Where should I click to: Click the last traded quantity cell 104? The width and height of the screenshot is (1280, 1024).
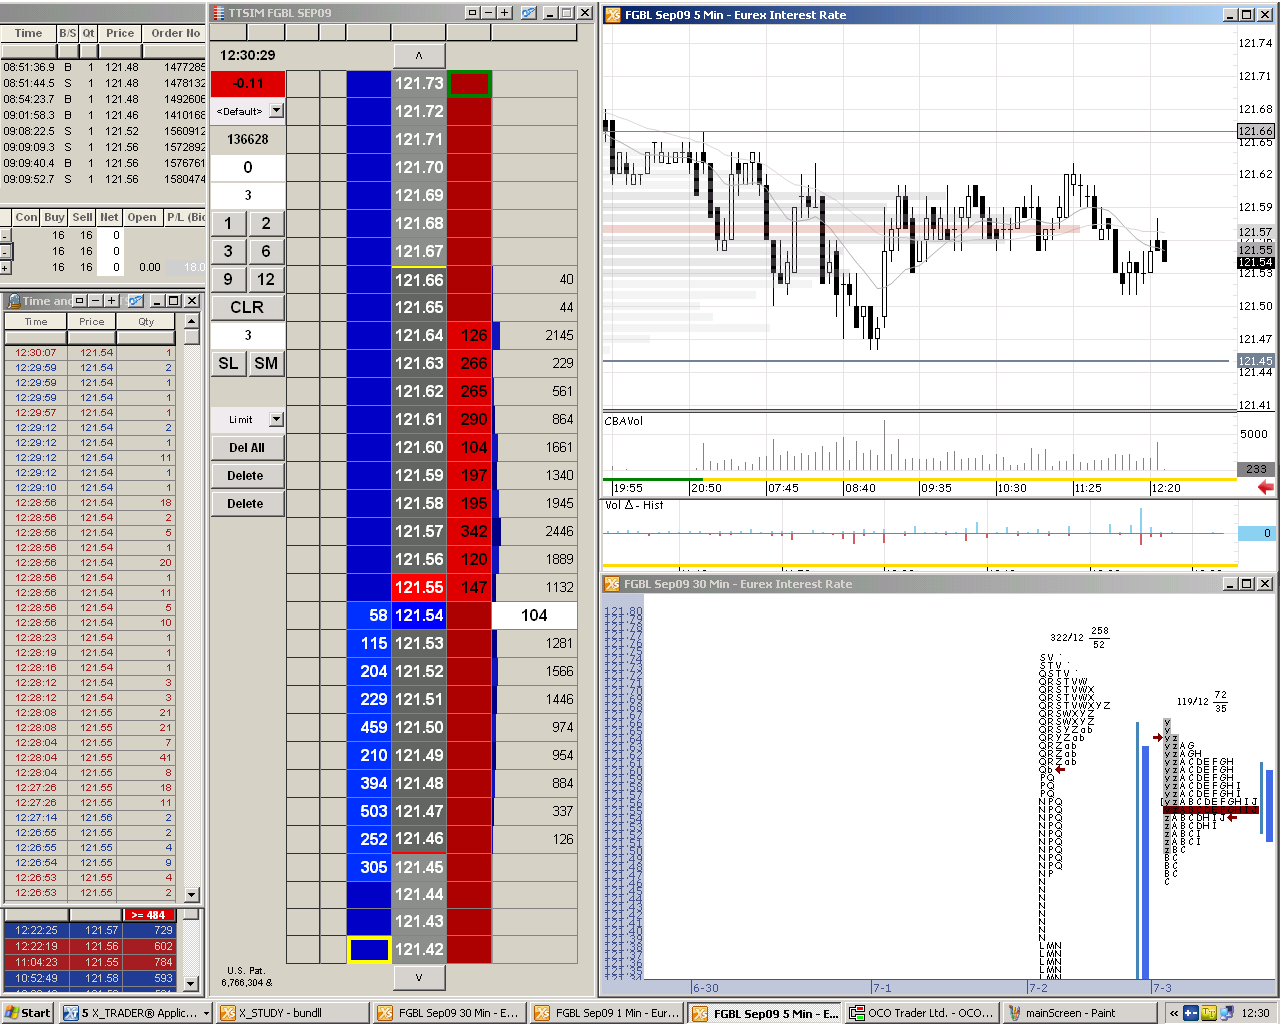pos(534,615)
